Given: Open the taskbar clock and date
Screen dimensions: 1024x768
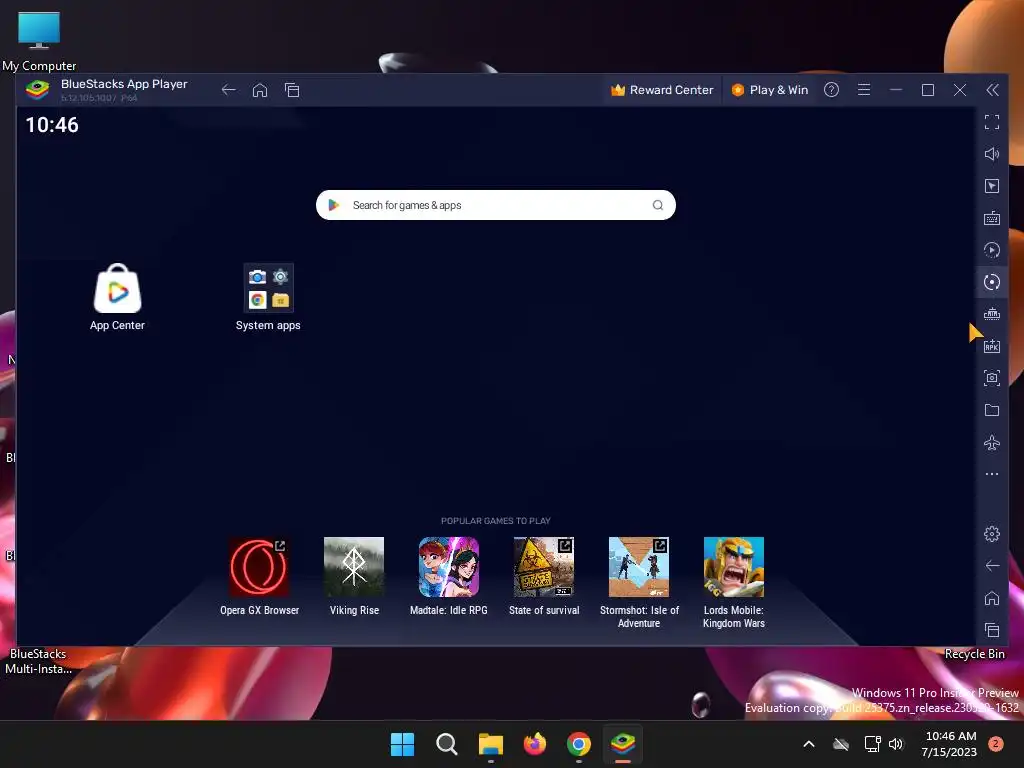Looking at the screenshot, I should click(x=950, y=744).
